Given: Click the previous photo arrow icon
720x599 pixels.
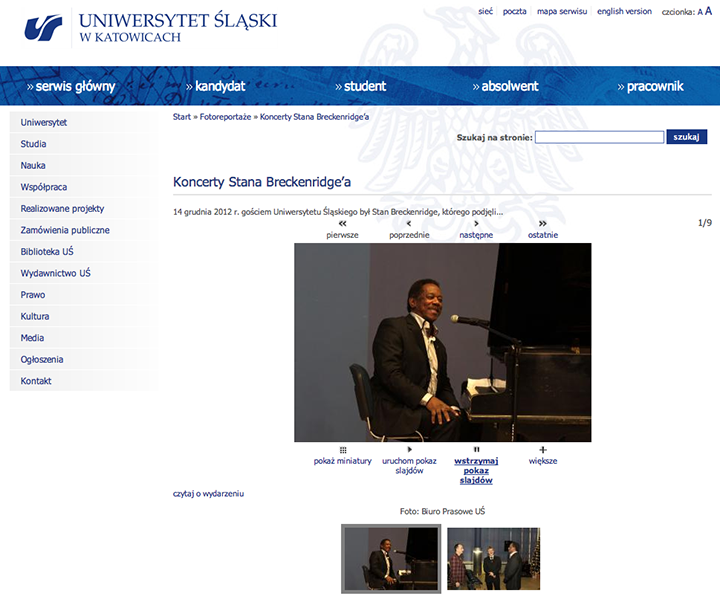Looking at the screenshot, I should [x=408, y=224].
